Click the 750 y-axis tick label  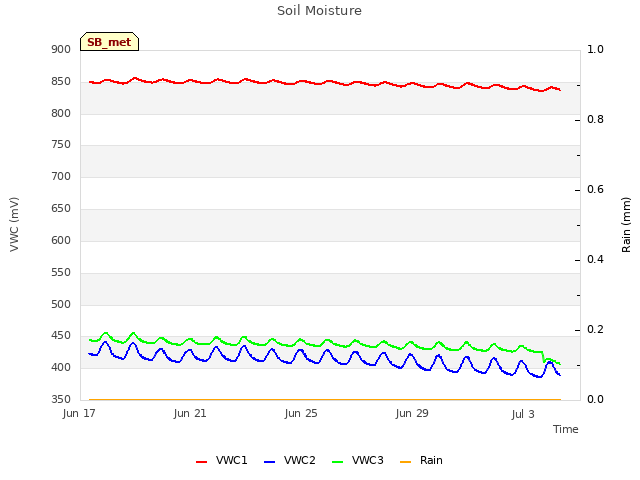(61, 144)
